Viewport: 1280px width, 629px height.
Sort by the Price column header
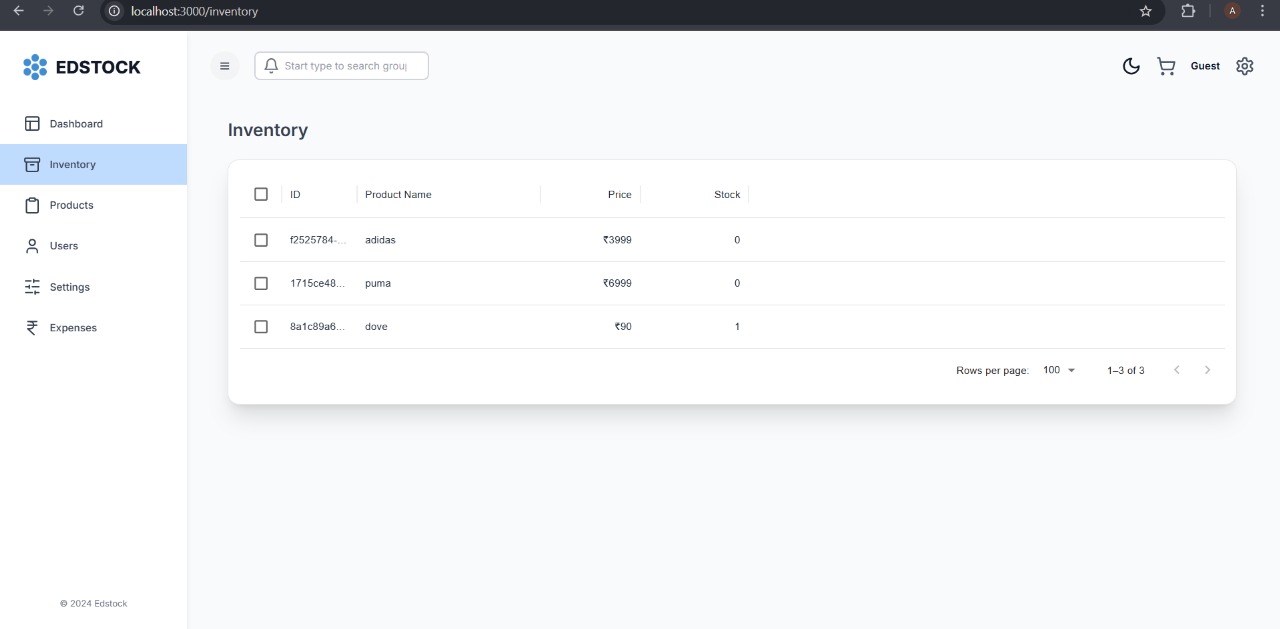(x=619, y=194)
